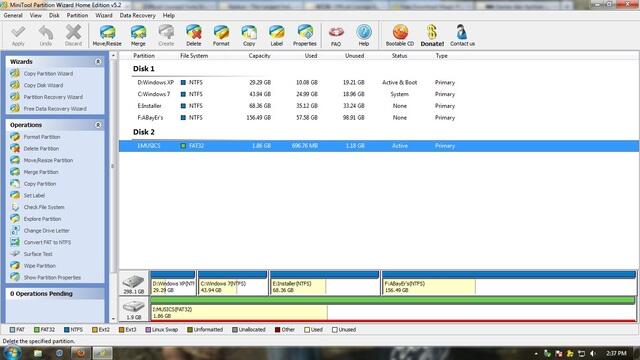
Task: Click the Help toolbar icon
Action: tap(364, 36)
